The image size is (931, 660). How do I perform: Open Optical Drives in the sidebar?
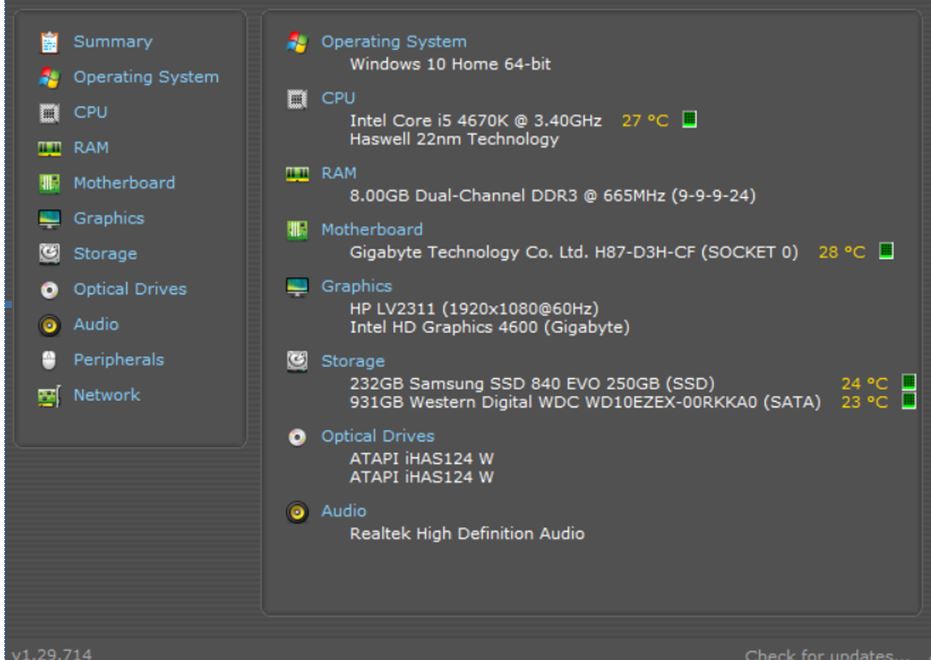[x=130, y=290]
